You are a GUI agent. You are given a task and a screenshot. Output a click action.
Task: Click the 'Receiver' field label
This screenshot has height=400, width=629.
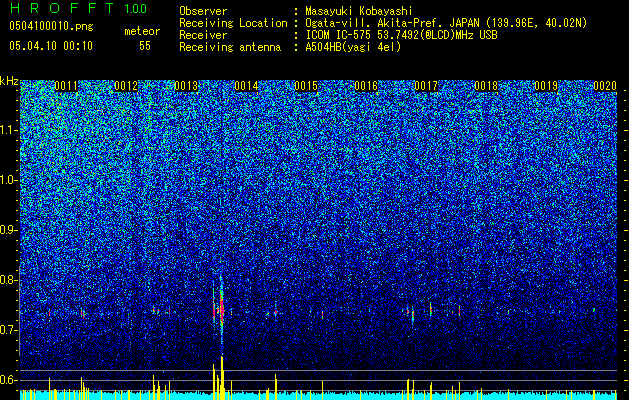(203, 35)
